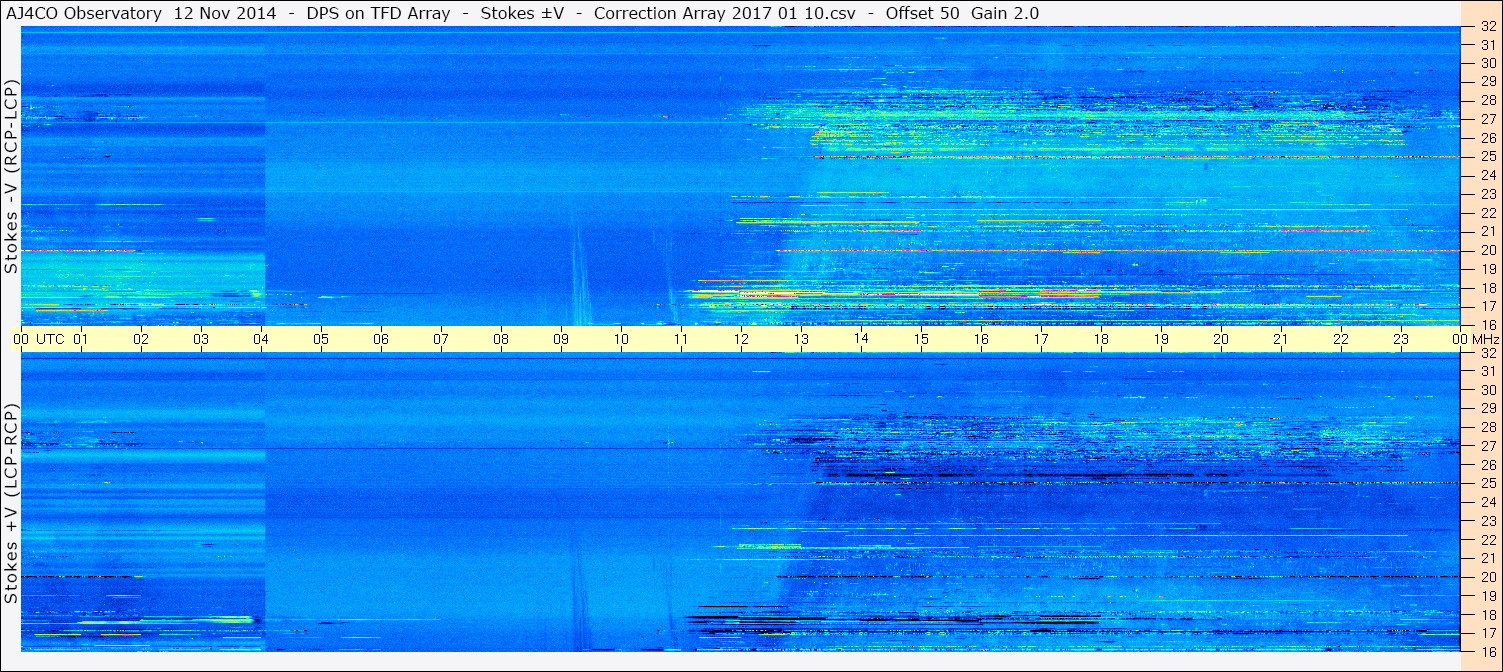Select the date 12 Nov 2014 in header
The height and width of the screenshot is (672, 1503).
pos(226,14)
